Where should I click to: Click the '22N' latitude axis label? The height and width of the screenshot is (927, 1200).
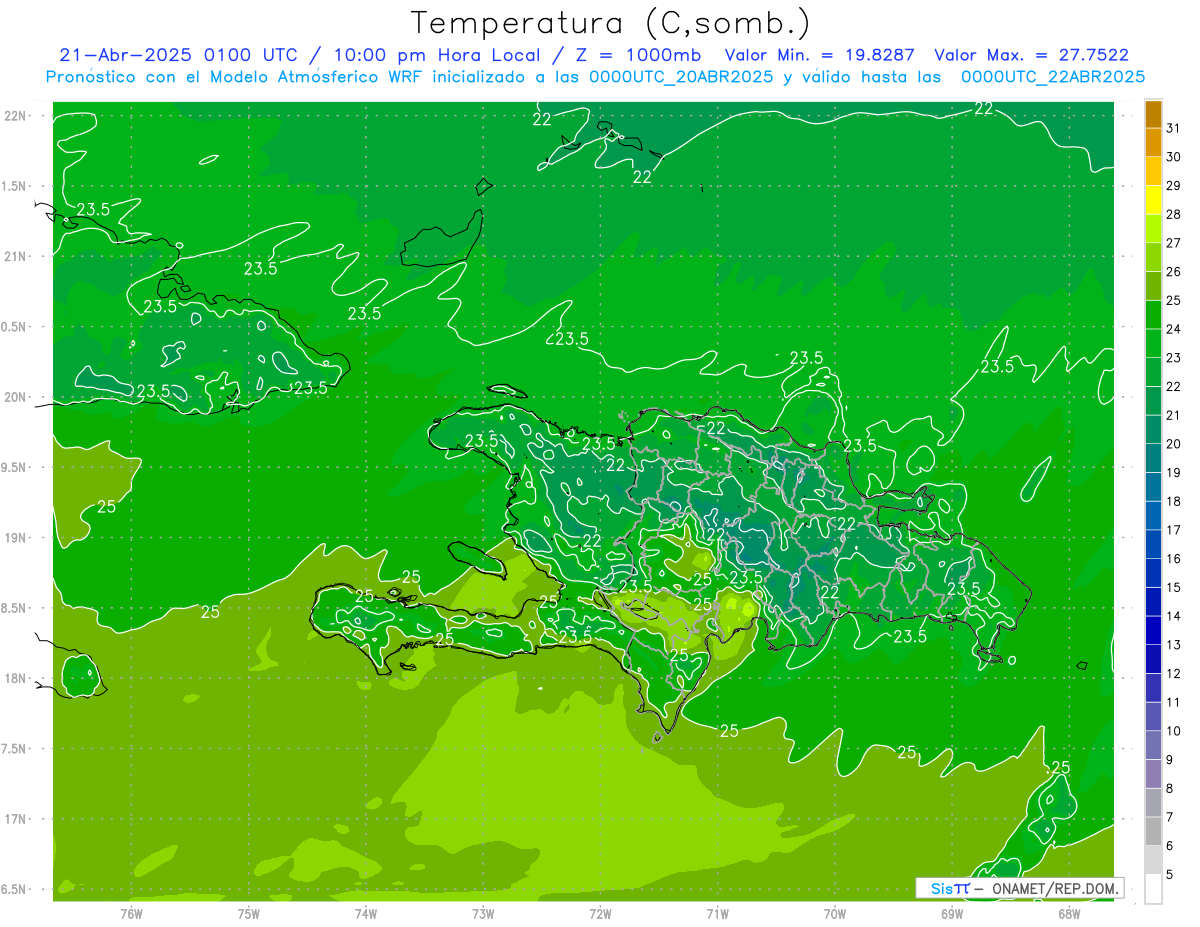[x=17, y=116]
